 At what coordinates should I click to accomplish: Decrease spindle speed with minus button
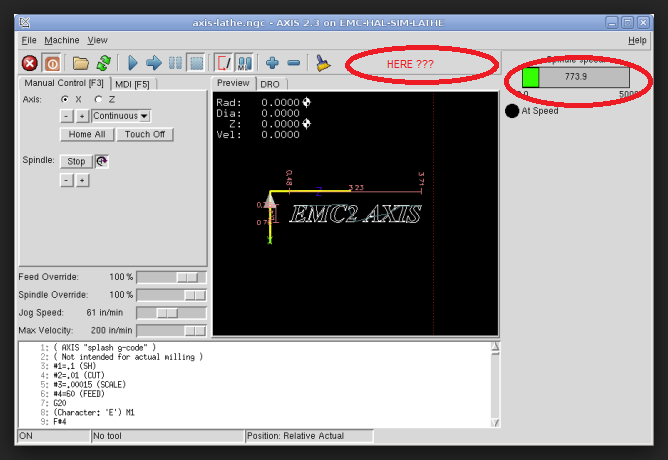[x=66, y=181]
